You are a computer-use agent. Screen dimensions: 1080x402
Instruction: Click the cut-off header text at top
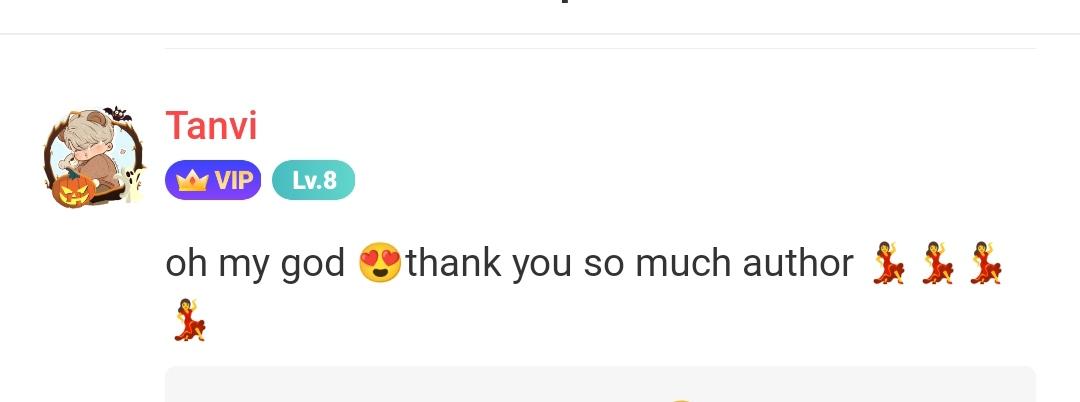click(x=565, y=2)
